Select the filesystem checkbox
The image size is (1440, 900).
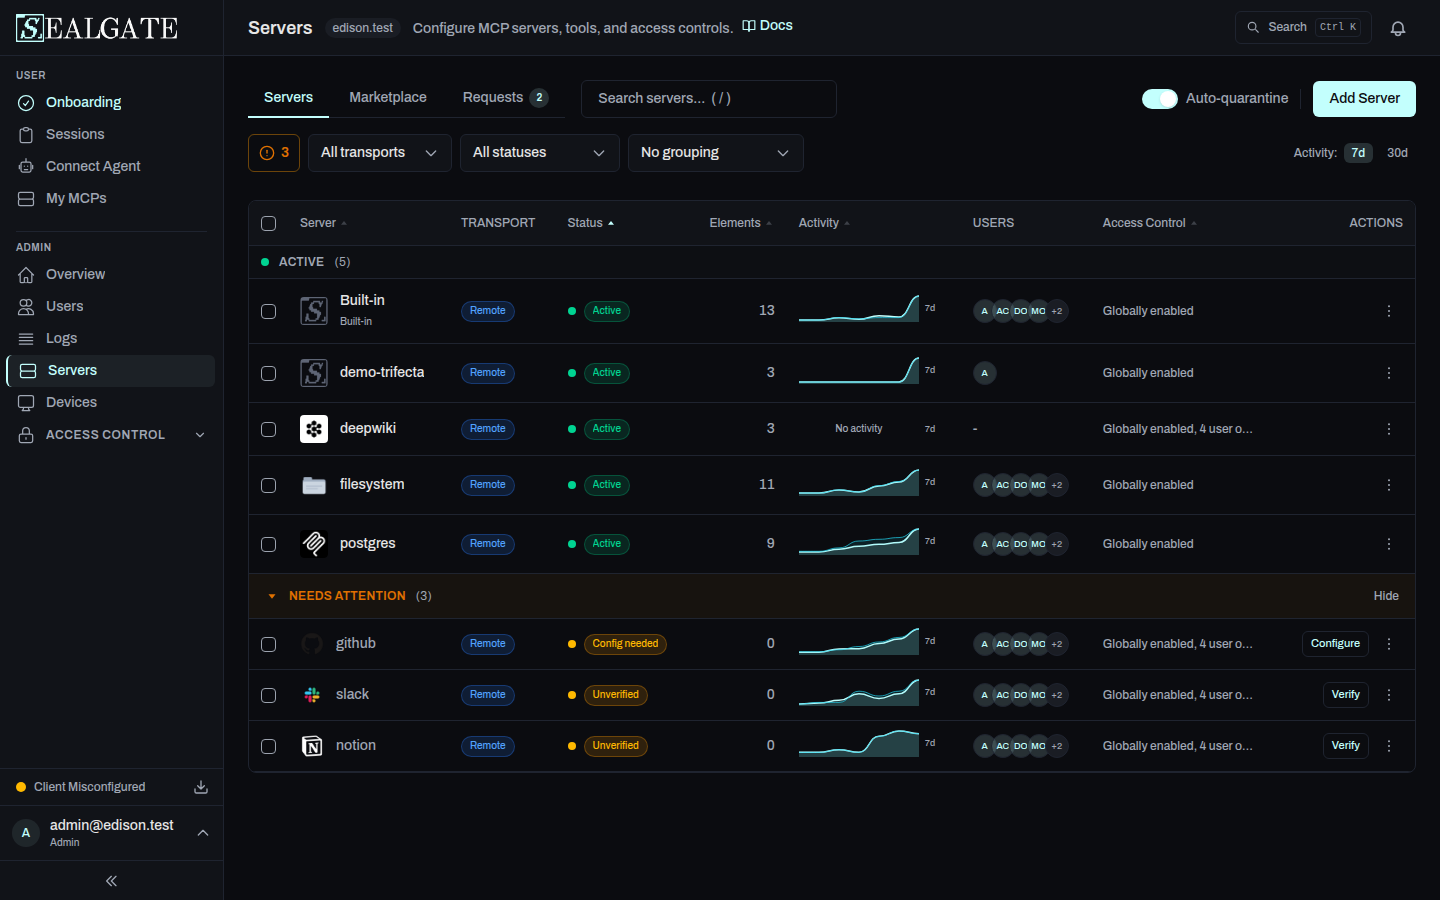[269, 485]
